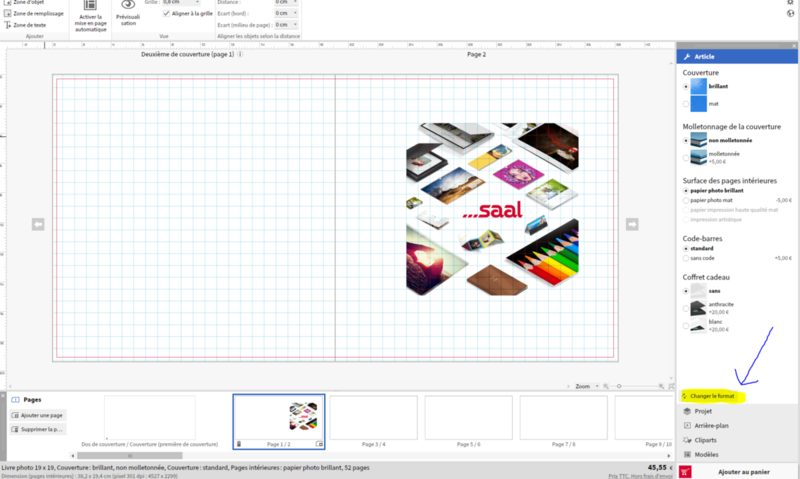
Task: Select standard code-barres option
Action: coord(686,248)
